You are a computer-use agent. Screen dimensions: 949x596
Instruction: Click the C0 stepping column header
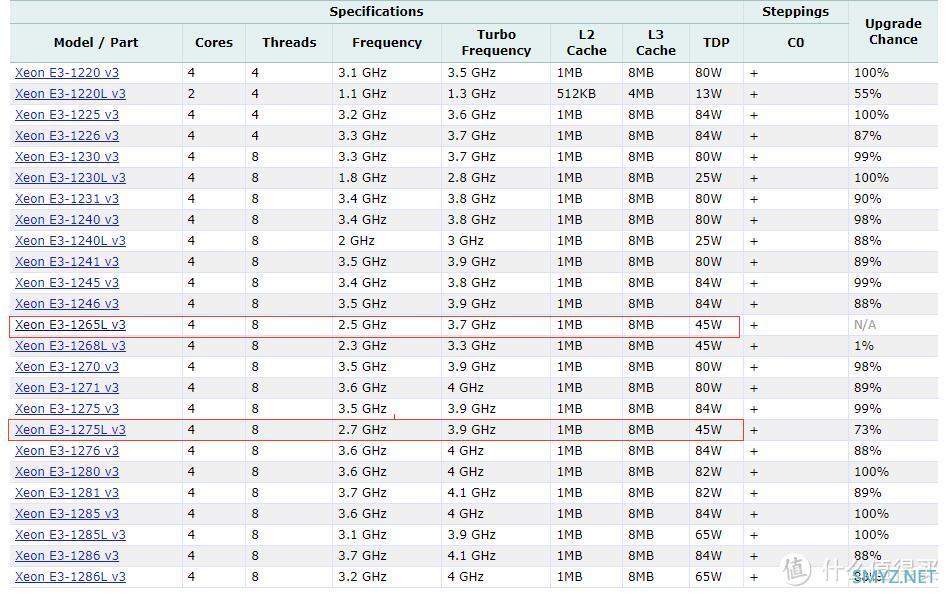[x=795, y=42]
